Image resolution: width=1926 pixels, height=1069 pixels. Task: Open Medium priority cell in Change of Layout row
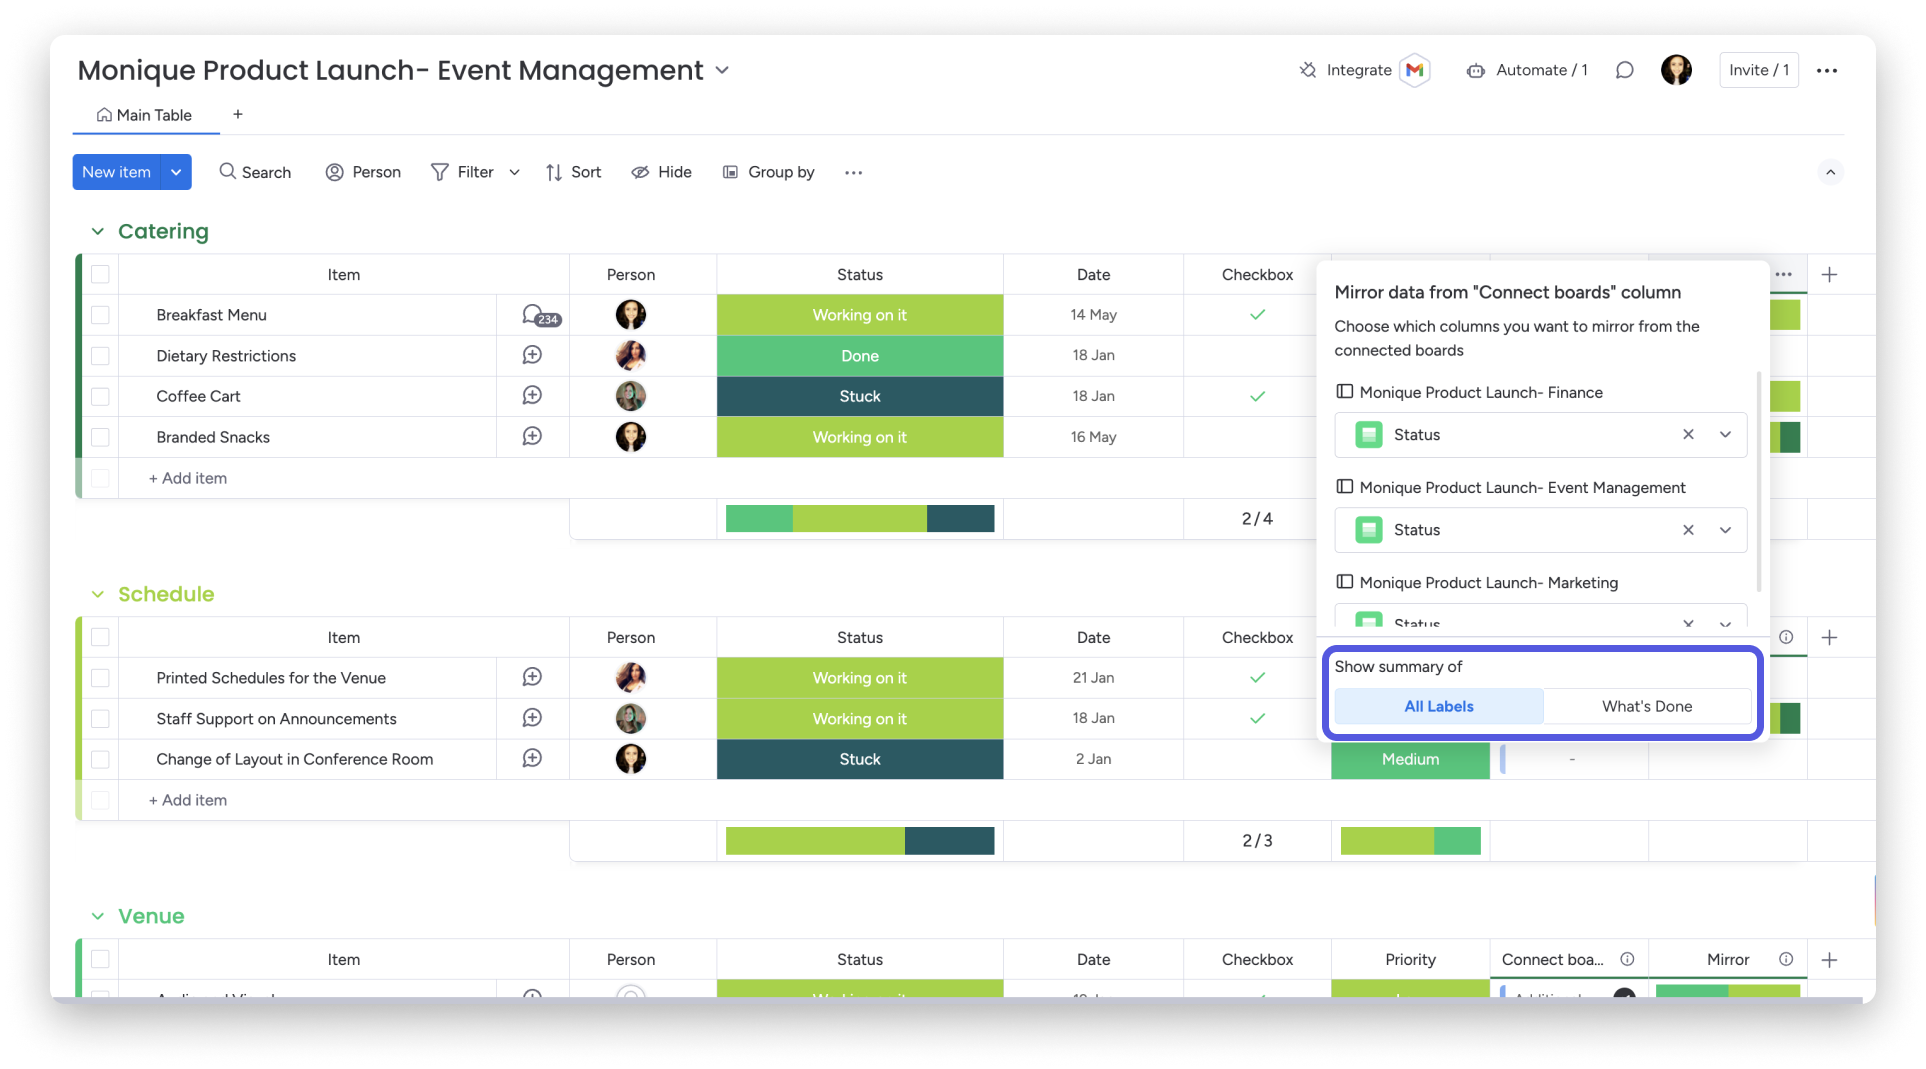pyautogui.click(x=1410, y=759)
